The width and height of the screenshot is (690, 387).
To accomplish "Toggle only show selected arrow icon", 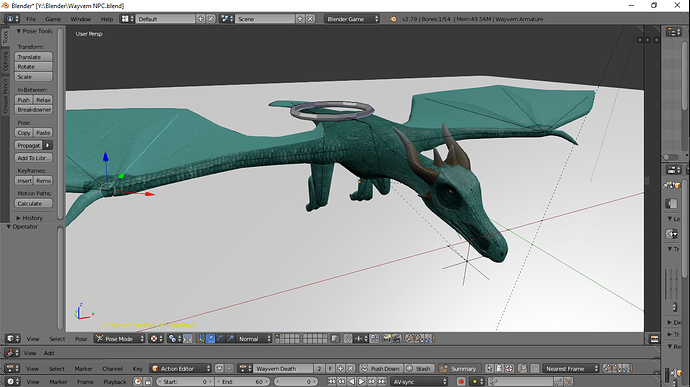I will (489, 369).
